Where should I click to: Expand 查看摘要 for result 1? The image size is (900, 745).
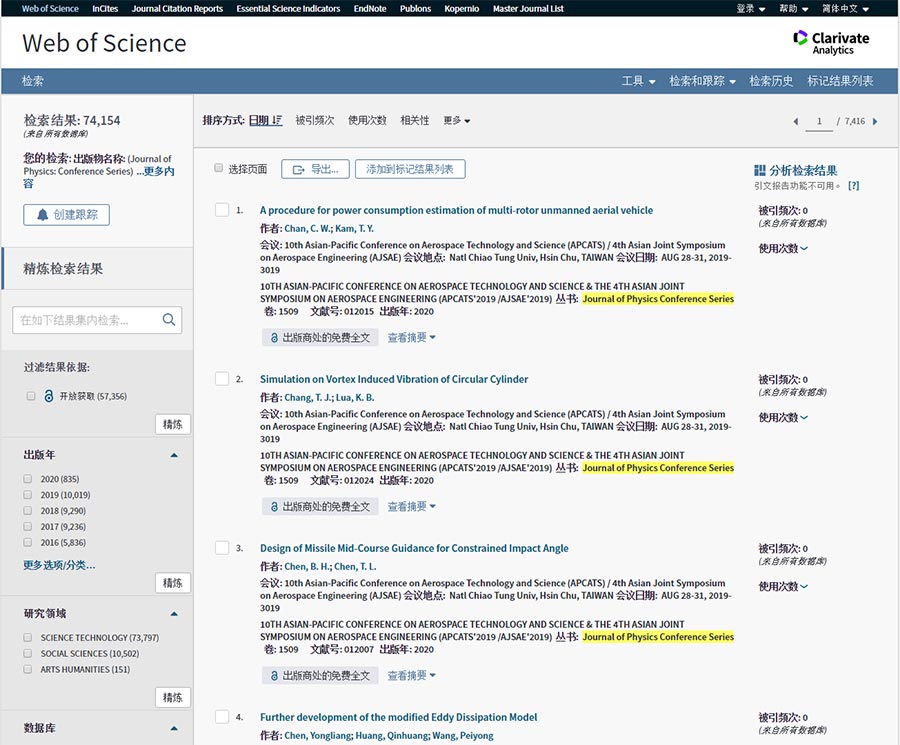(x=412, y=337)
